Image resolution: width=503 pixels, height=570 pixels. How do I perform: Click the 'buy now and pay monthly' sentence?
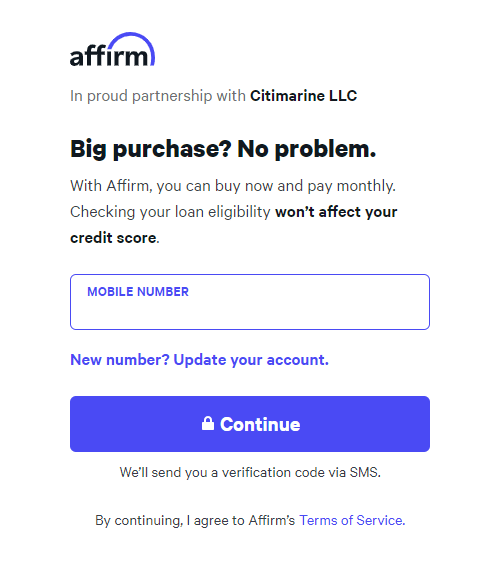pos(233,186)
